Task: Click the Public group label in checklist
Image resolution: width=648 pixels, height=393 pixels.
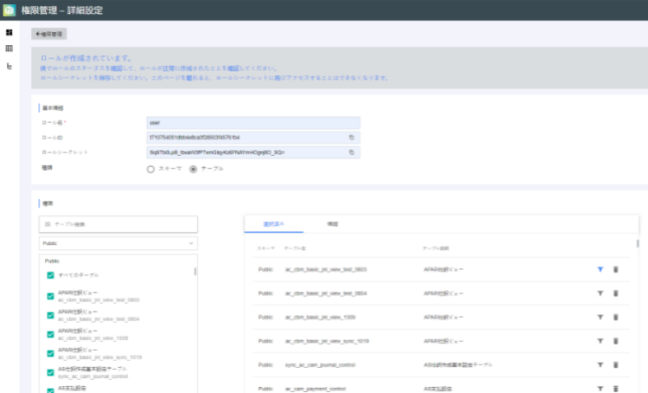Action: click(x=52, y=261)
